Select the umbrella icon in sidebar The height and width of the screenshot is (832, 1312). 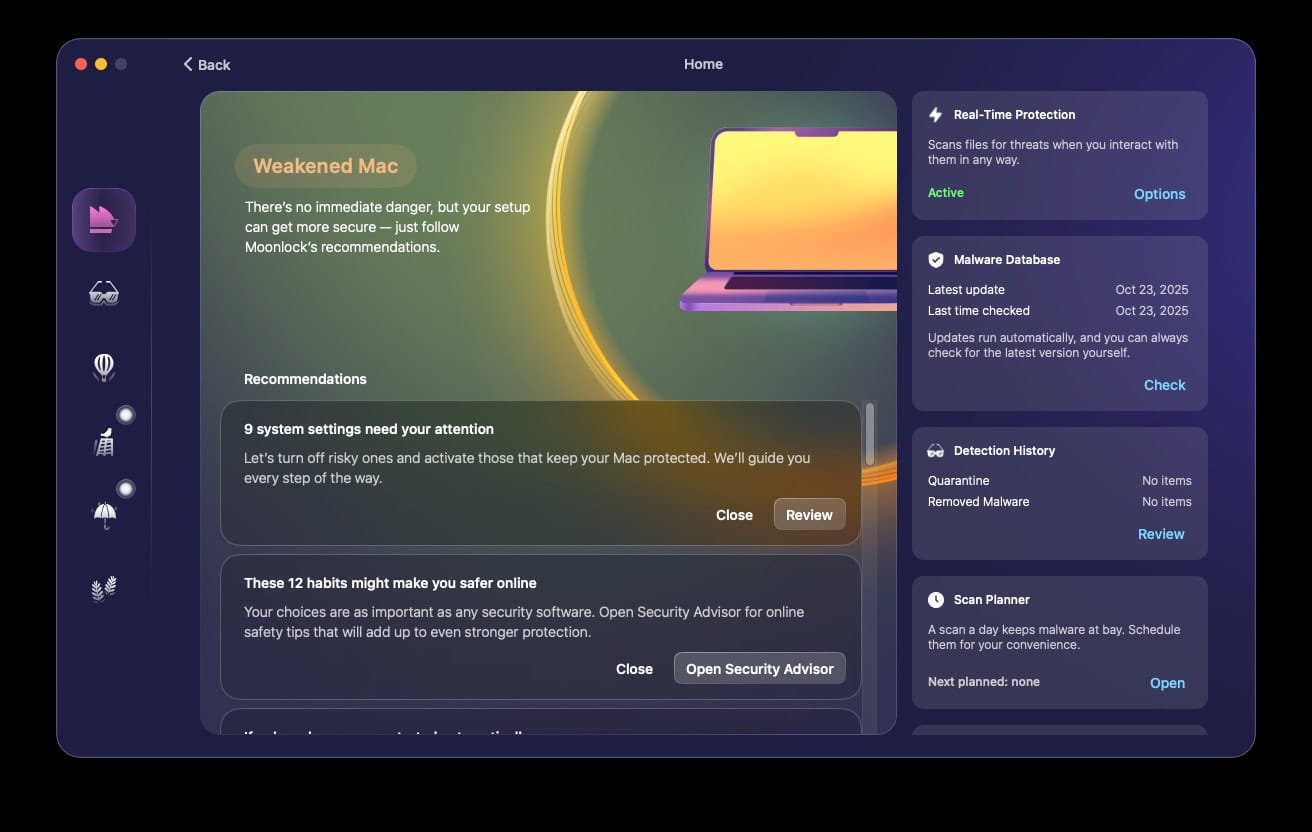104,515
